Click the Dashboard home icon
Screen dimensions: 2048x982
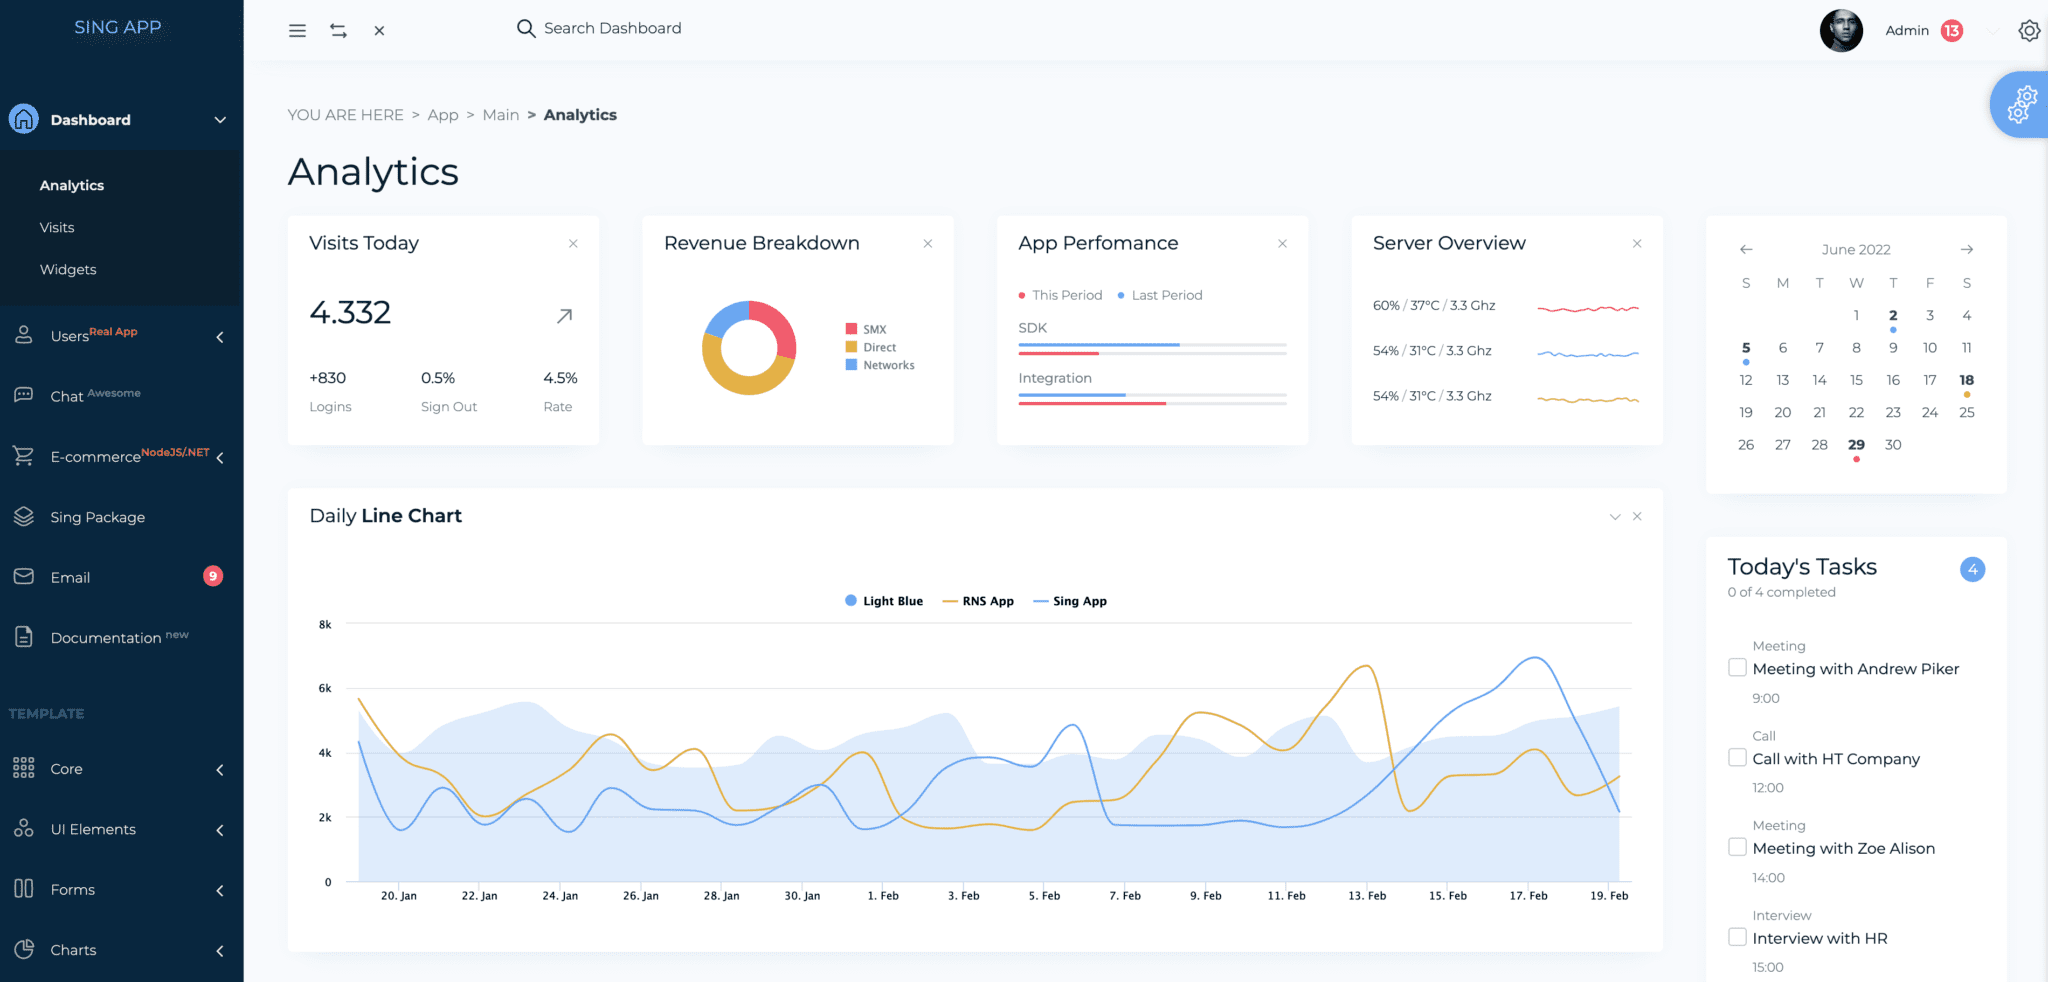pyautogui.click(x=24, y=119)
